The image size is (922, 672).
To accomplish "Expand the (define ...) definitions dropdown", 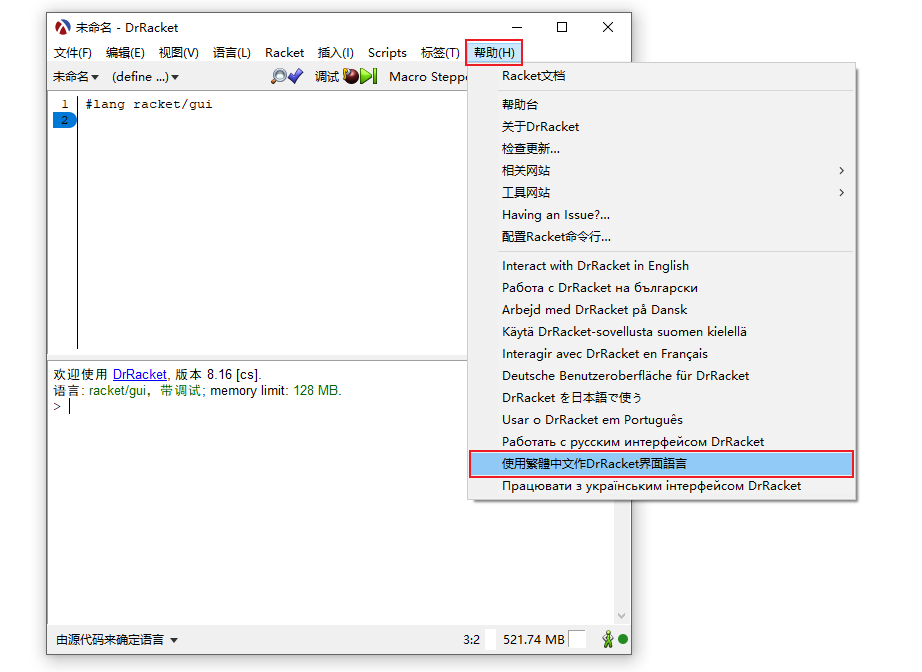I will [x=145, y=76].
